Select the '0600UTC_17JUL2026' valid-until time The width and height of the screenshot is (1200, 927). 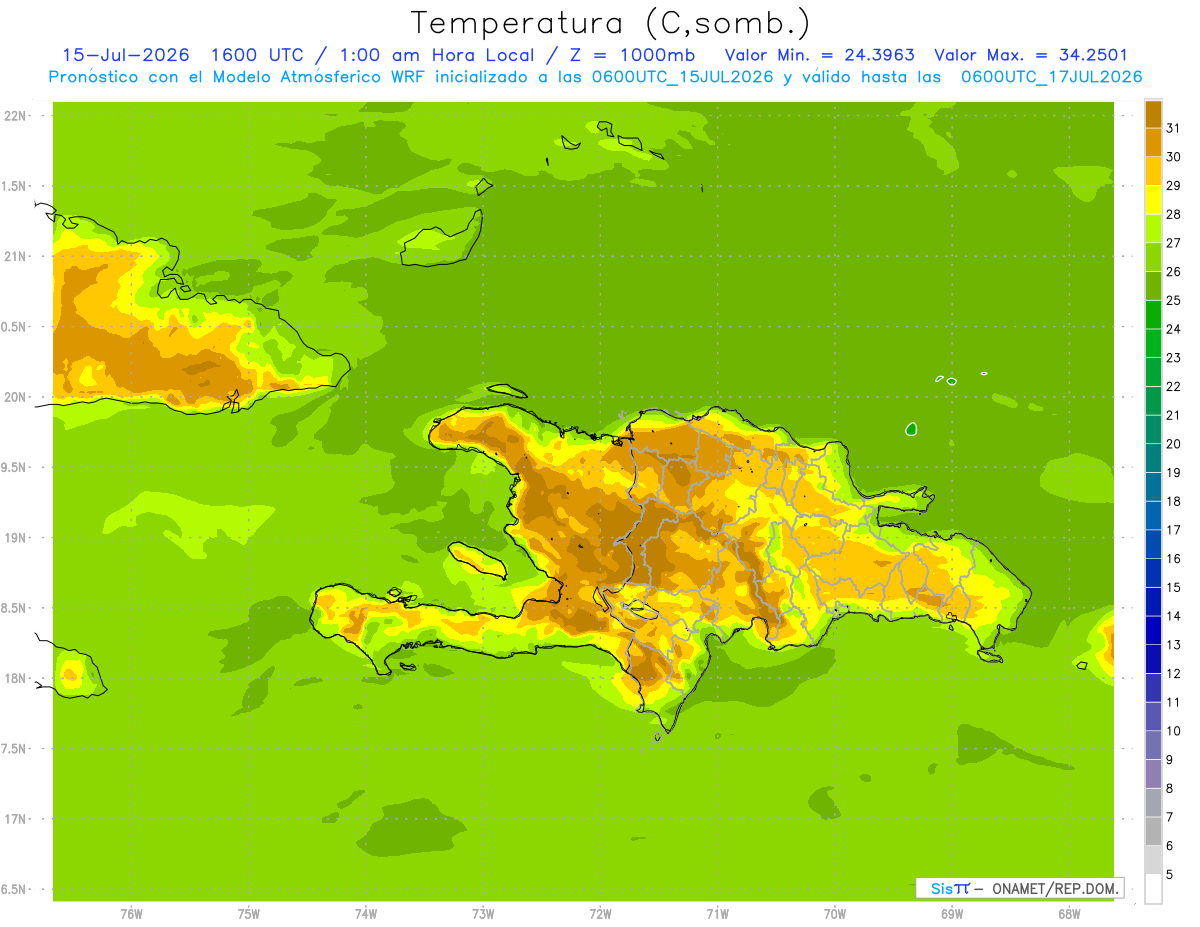point(1051,76)
